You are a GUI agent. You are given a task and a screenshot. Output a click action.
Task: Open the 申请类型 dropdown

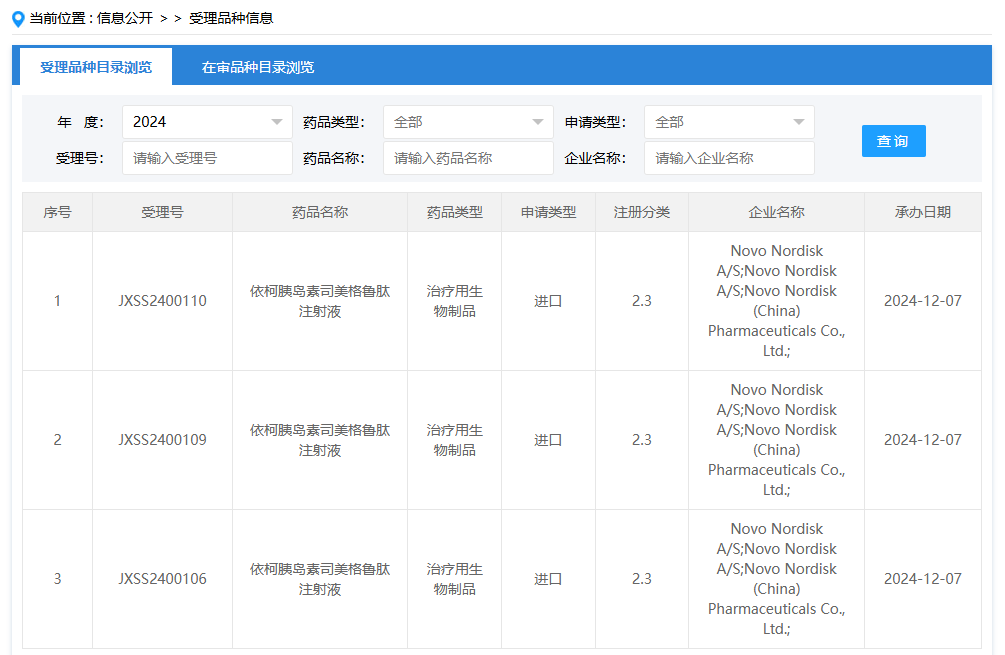coord(729,122)
